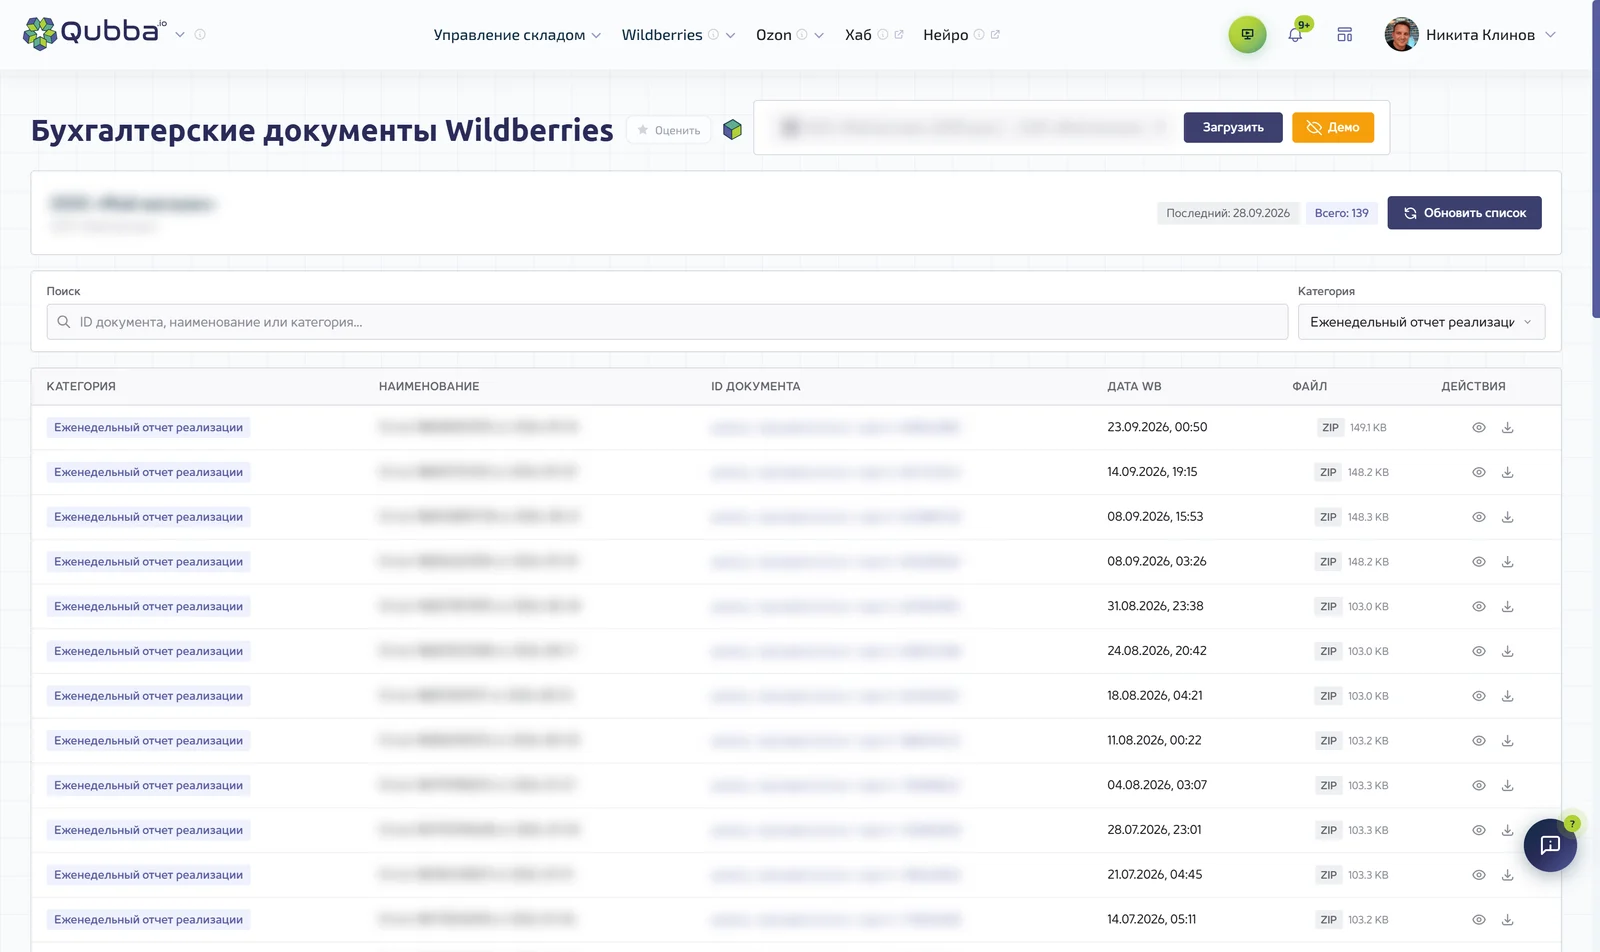The width and height of the screenshot is (1600, 952).
Task: Show the 04.08.2026 document using eye icon
Action: pos(1478,786)
